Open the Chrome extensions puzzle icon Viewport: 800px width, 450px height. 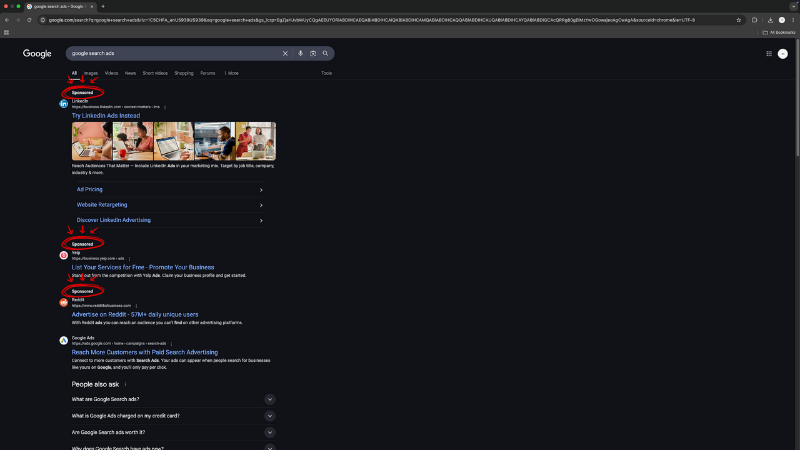point(755,20)
